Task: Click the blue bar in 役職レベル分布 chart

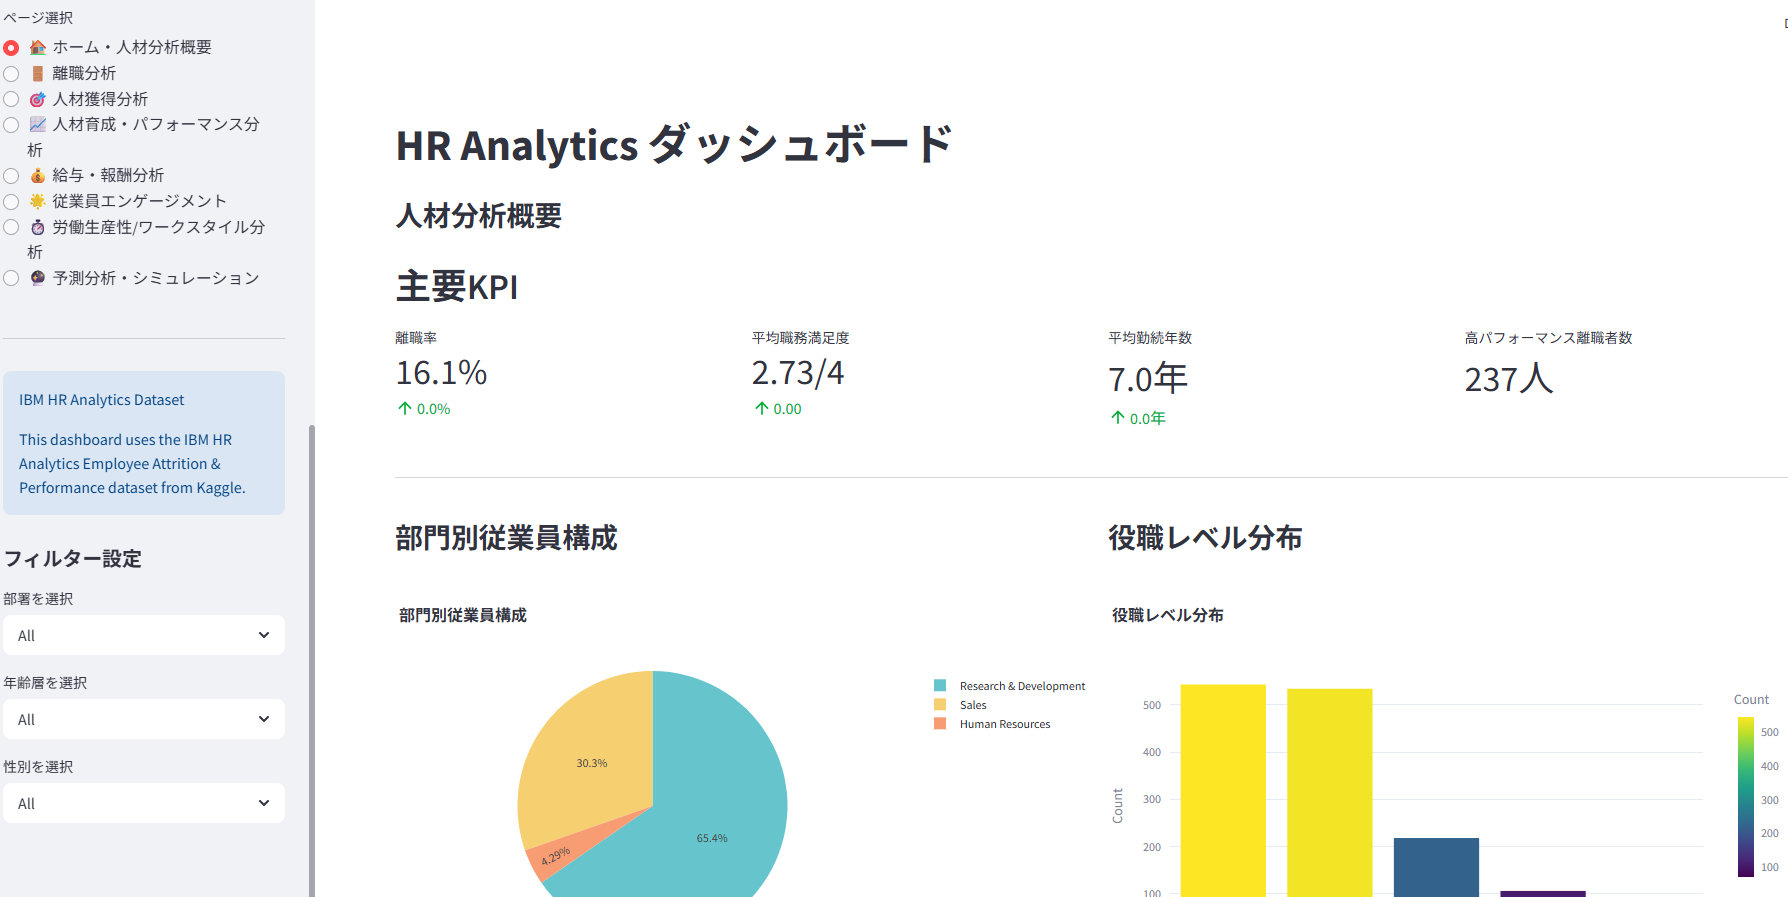Action: [x=1436, y=867]
